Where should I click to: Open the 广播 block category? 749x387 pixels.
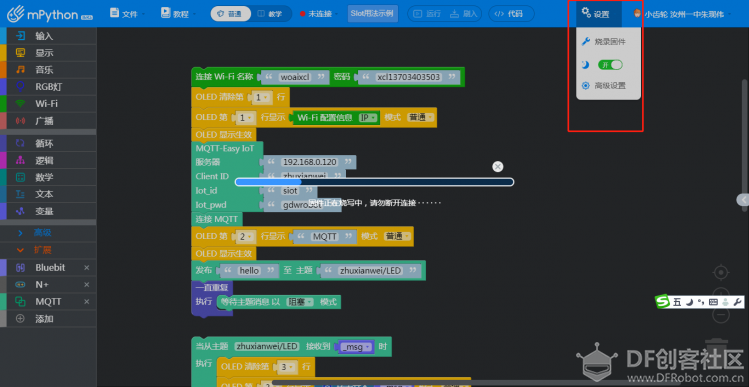click(48, 121)
